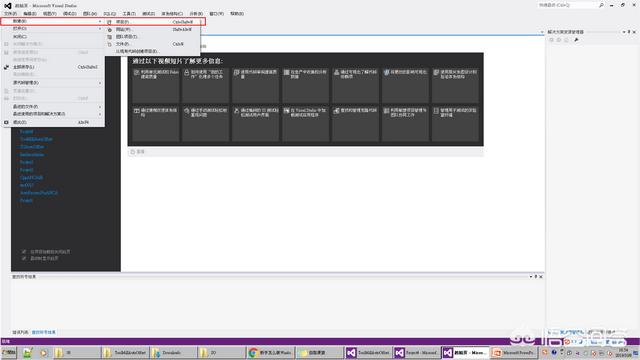Click the Quick Launch magnifier icon
This screenshot has width=640, height=360.
[601, 5]
